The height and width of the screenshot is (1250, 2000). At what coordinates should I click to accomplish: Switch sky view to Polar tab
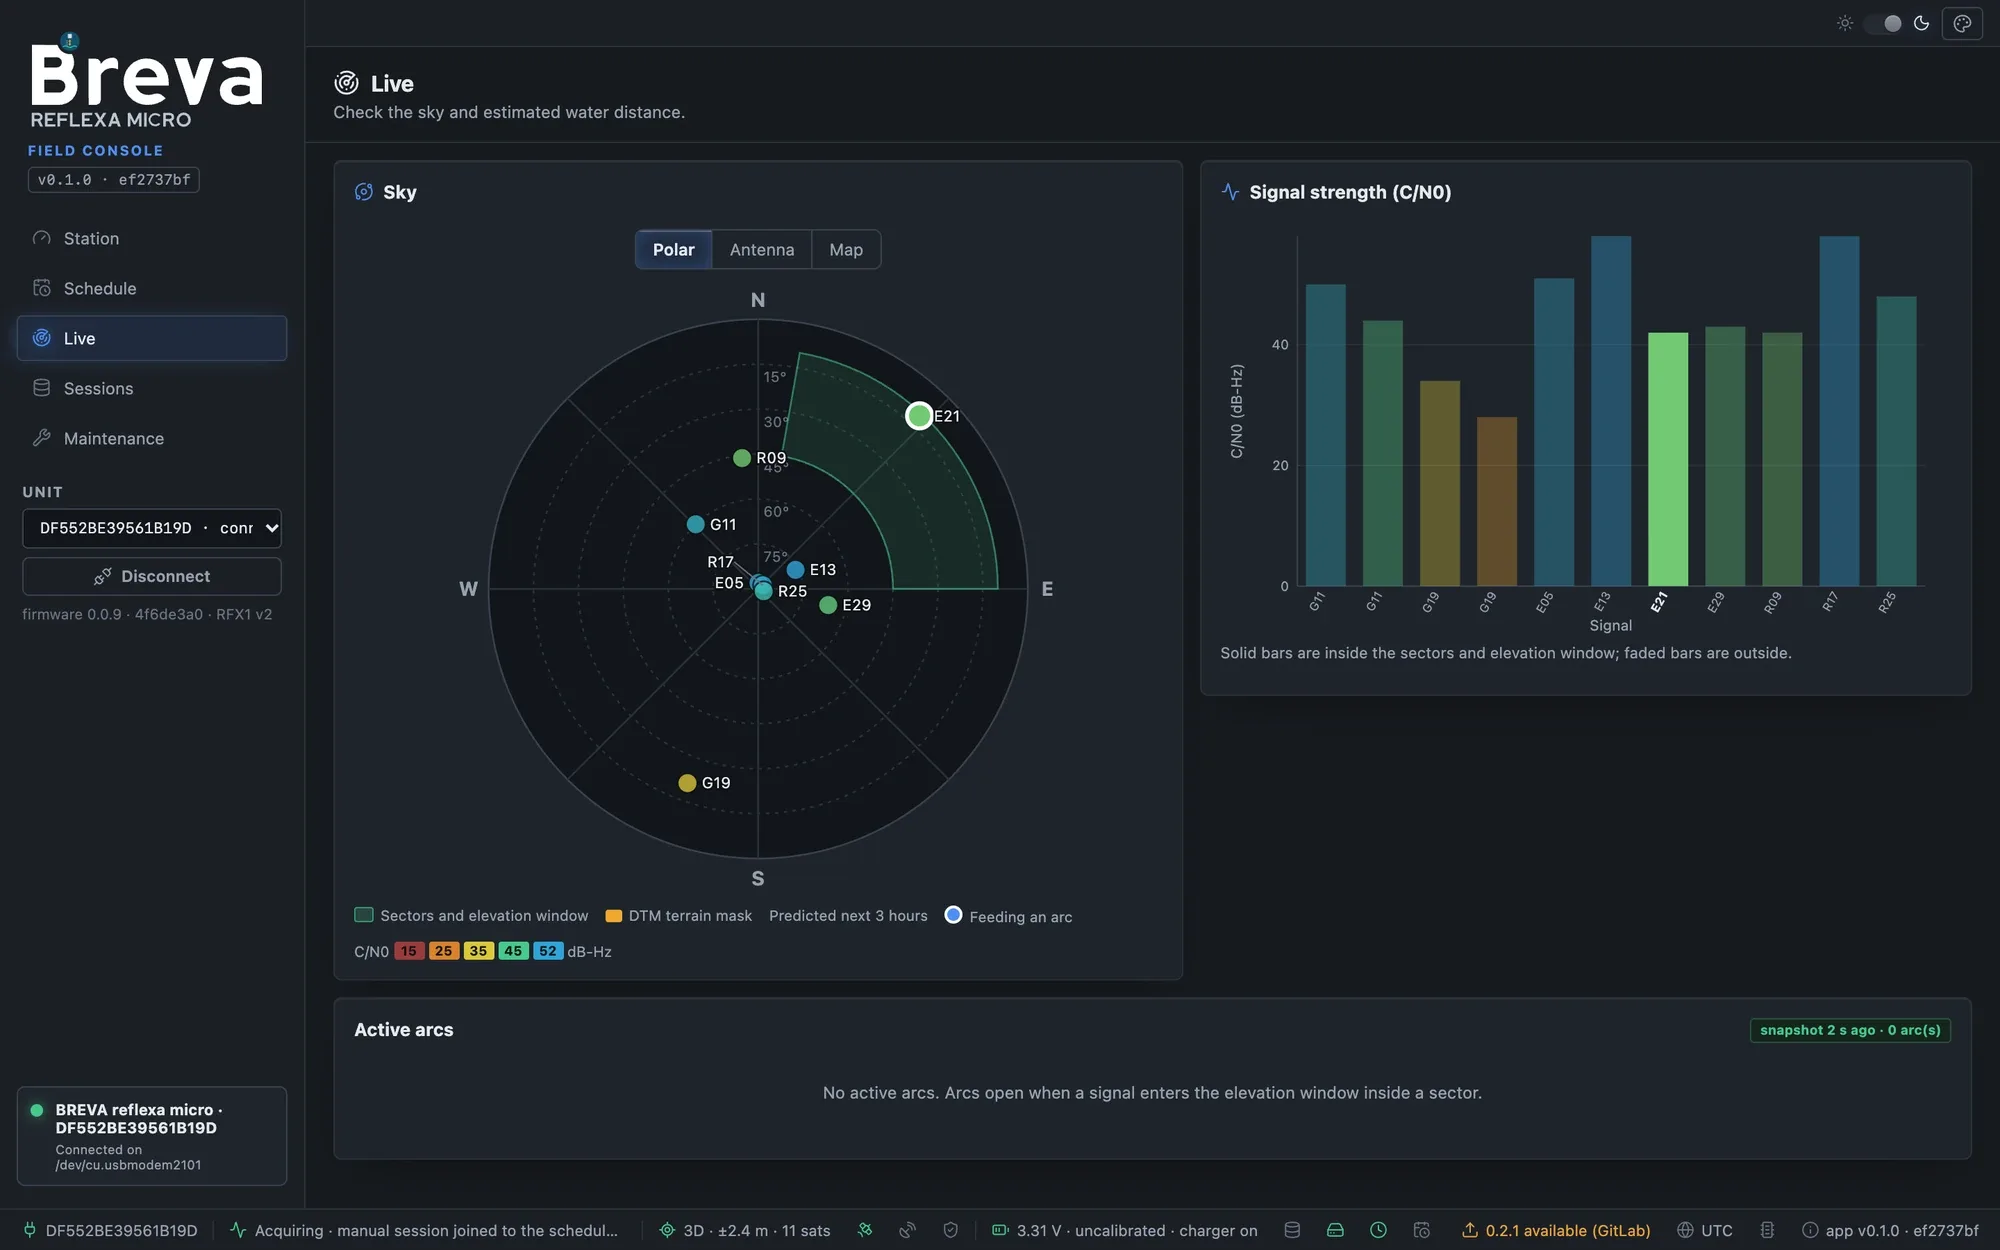pyautogui.click(x=674, y=250)
